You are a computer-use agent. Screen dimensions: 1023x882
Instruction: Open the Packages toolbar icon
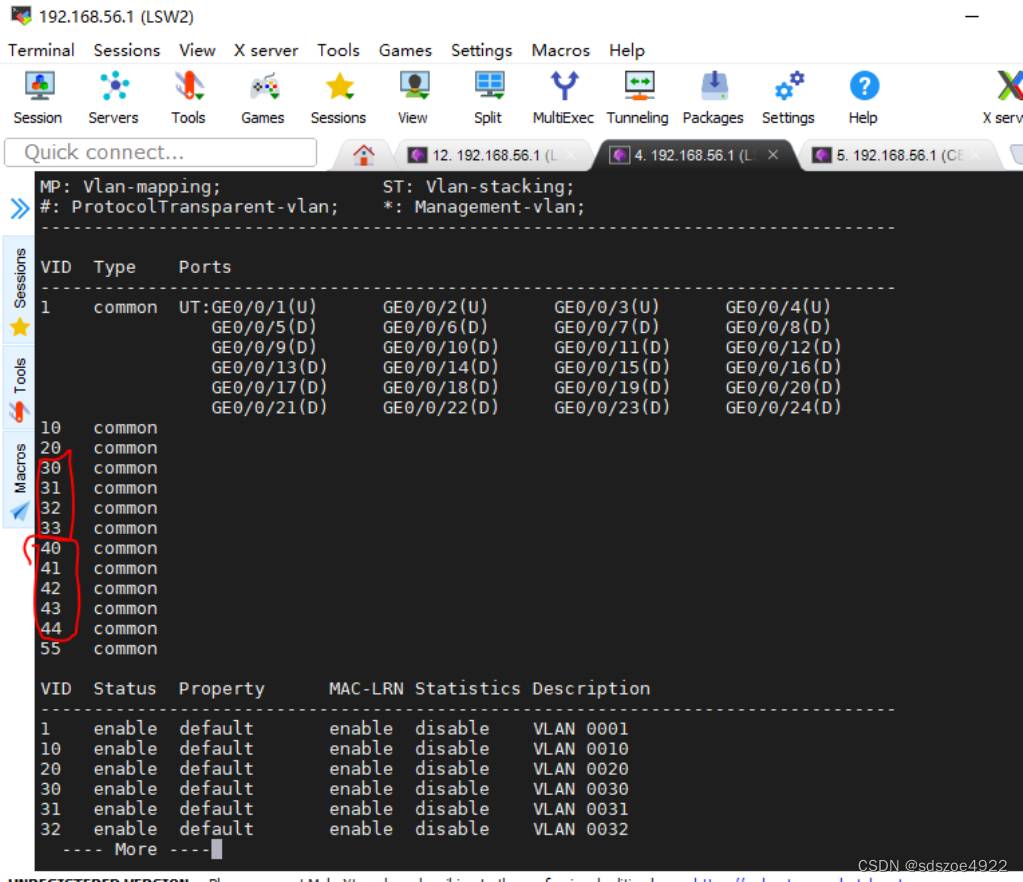pyautogui.click(x=713, y=98)
